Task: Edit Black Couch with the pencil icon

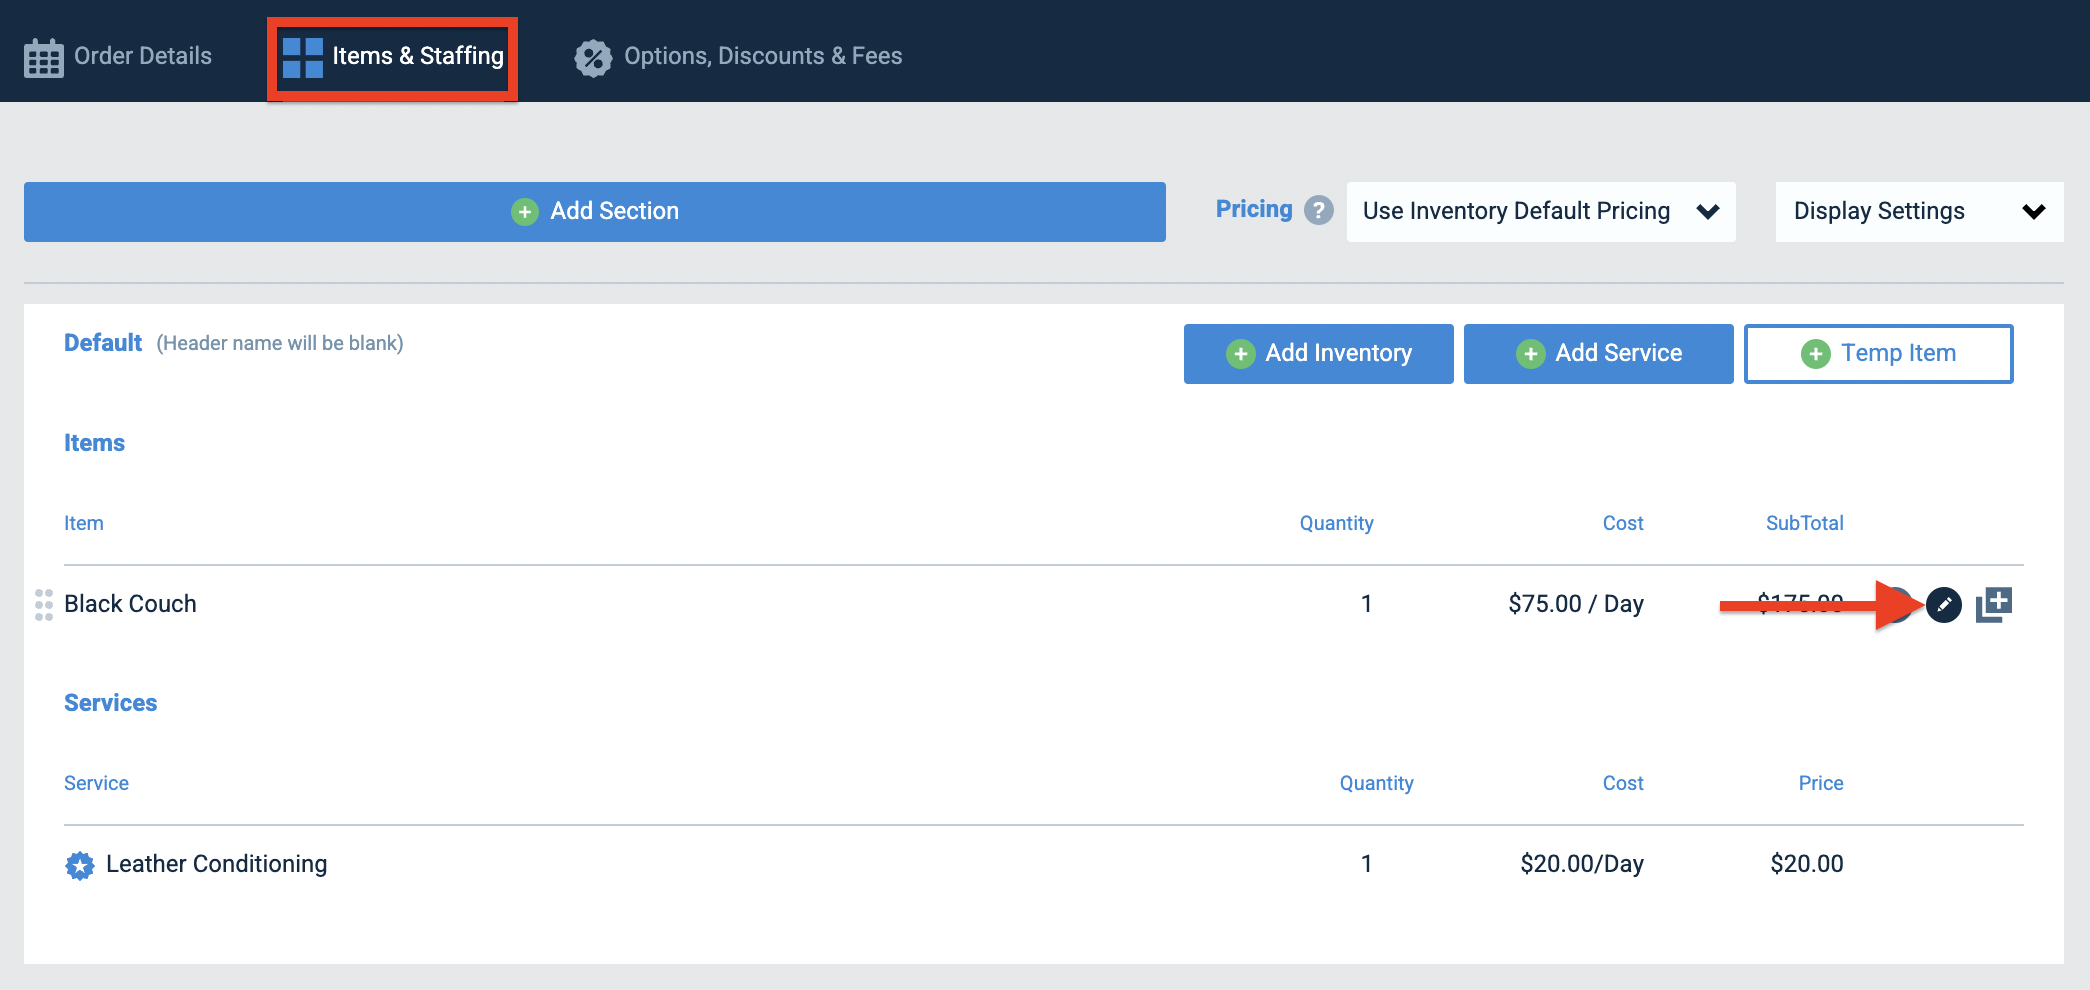Action: [x=1944, y=604]
